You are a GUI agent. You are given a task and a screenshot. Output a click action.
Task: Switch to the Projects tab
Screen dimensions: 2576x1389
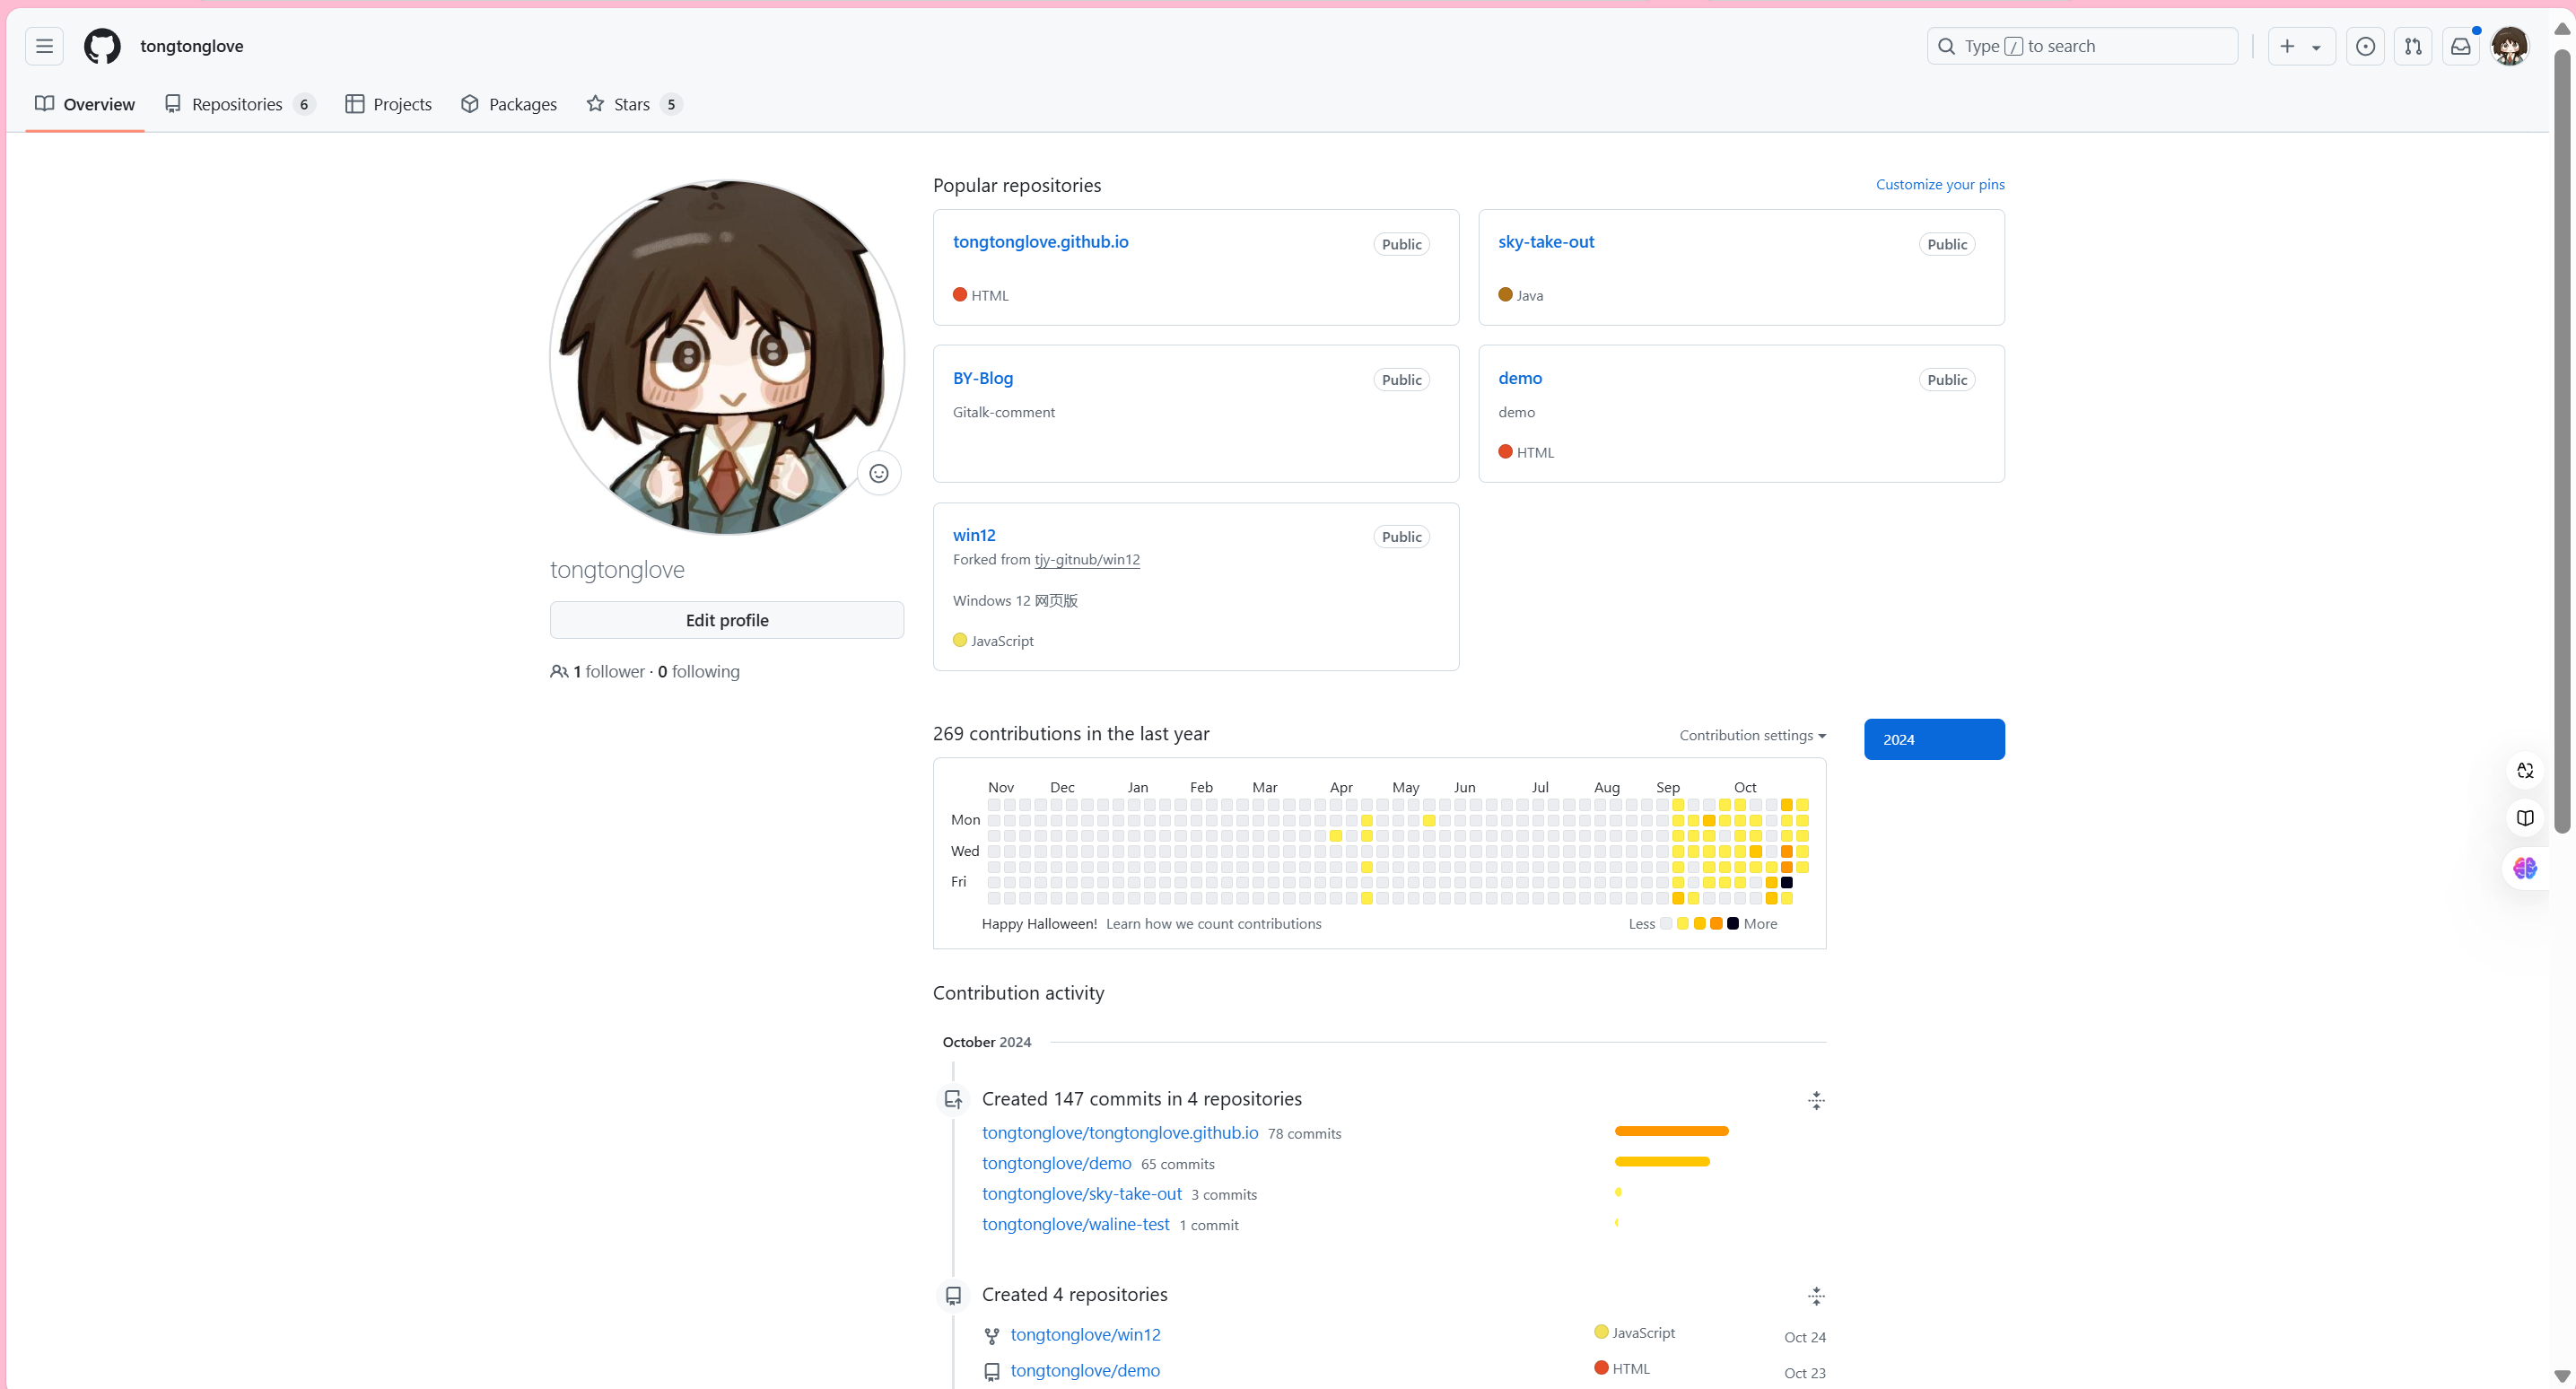point(389,104)
